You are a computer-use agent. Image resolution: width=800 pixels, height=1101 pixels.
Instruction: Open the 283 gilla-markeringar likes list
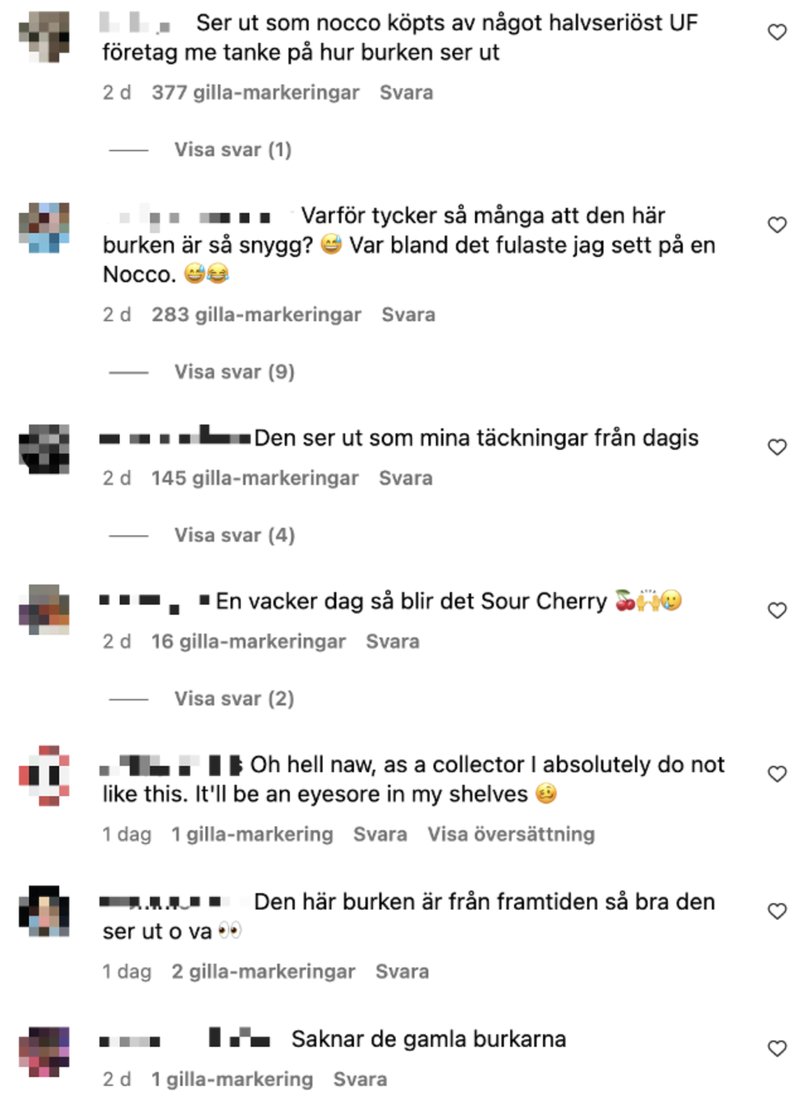256,315
